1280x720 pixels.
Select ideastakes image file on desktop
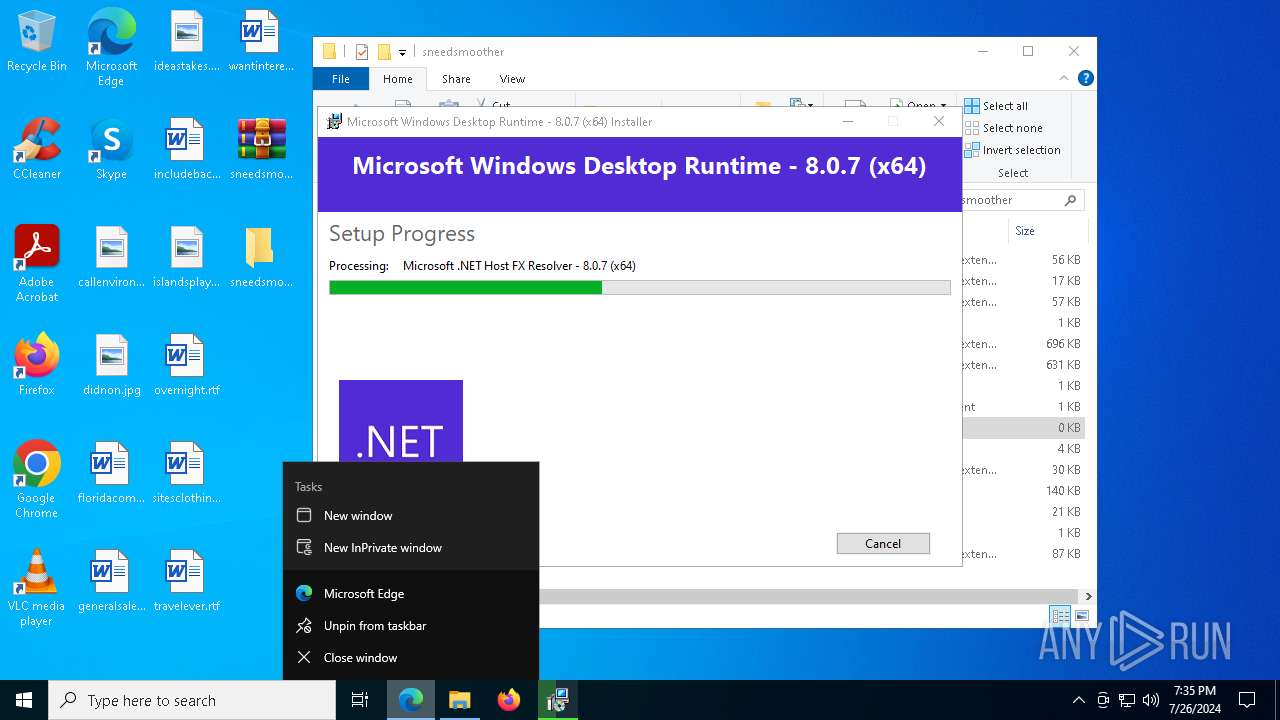pyautogui.click(x=186, y=41)
